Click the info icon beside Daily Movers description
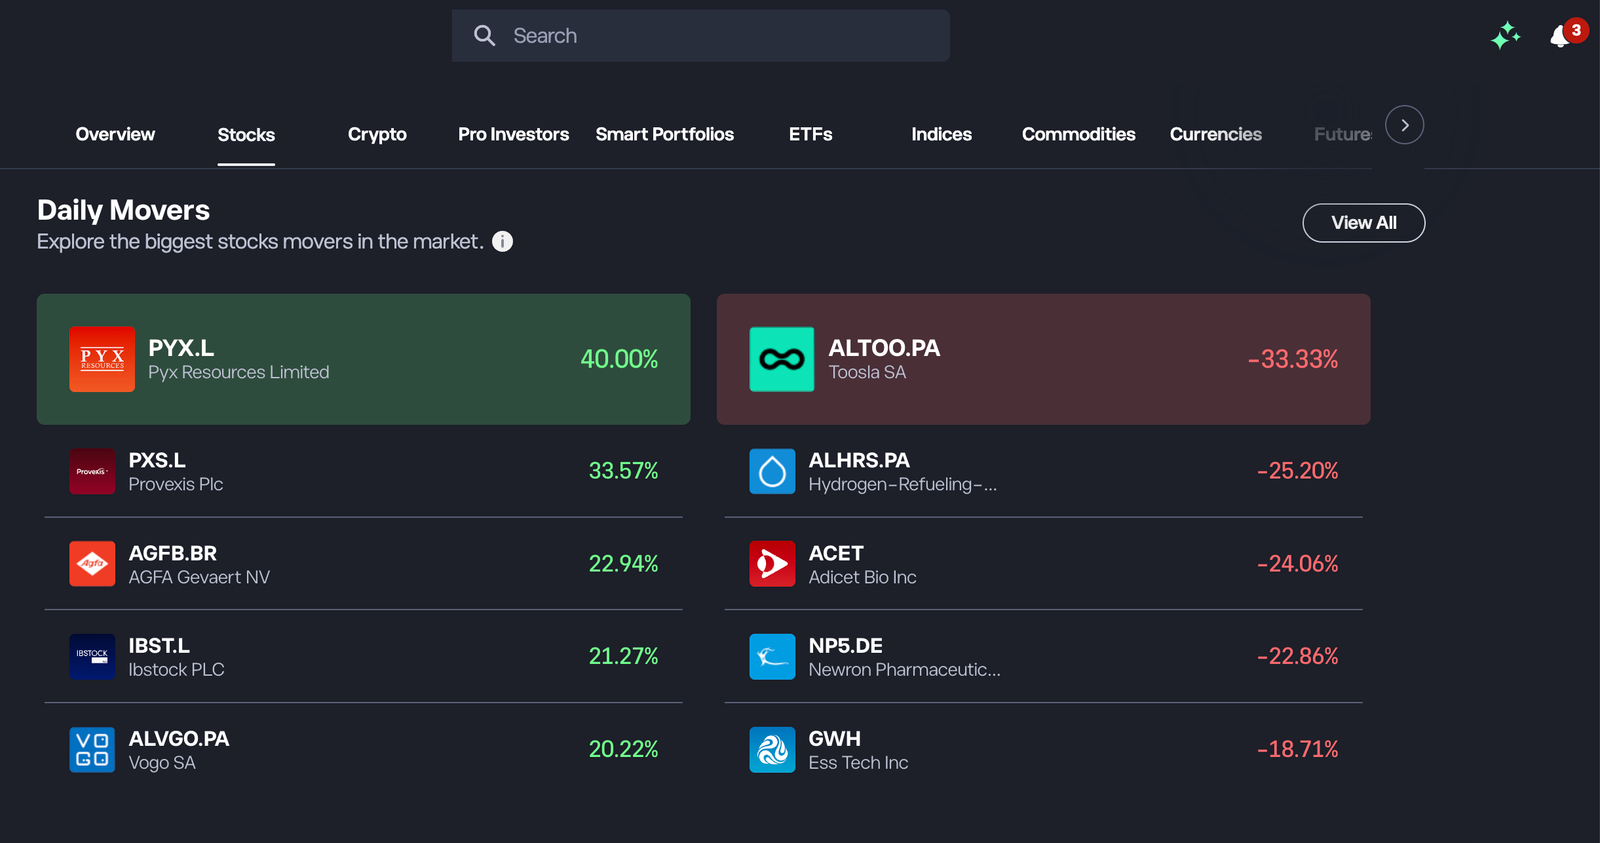Image resolution: width=1600 pixels, height=843 pixels. (x=503, y=241)
